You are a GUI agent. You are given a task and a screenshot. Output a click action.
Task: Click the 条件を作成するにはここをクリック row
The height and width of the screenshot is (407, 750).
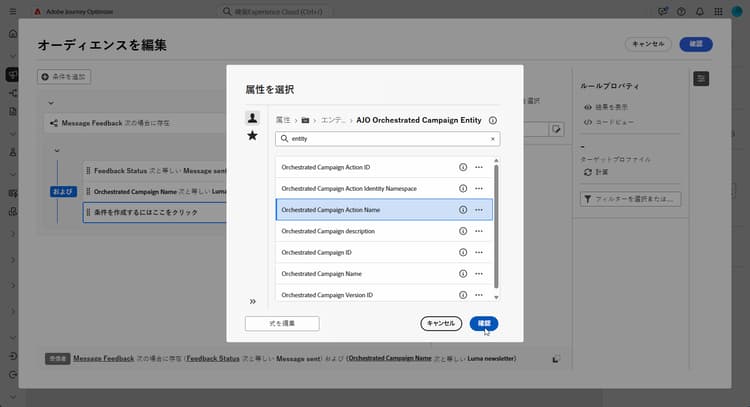tap(155, 212)
